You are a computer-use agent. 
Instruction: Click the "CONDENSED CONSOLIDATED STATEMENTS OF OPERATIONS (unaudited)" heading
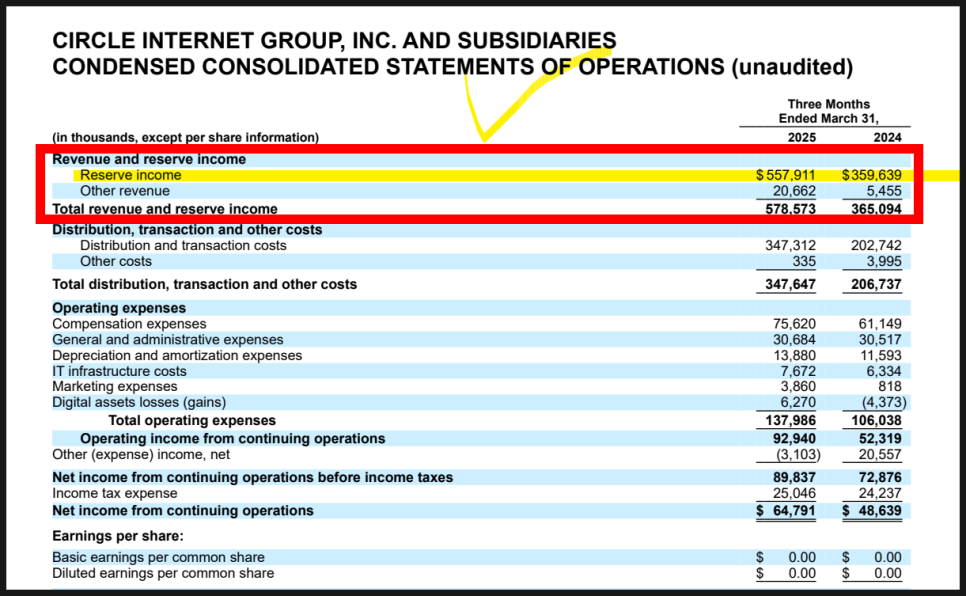[x=453, y=67]
